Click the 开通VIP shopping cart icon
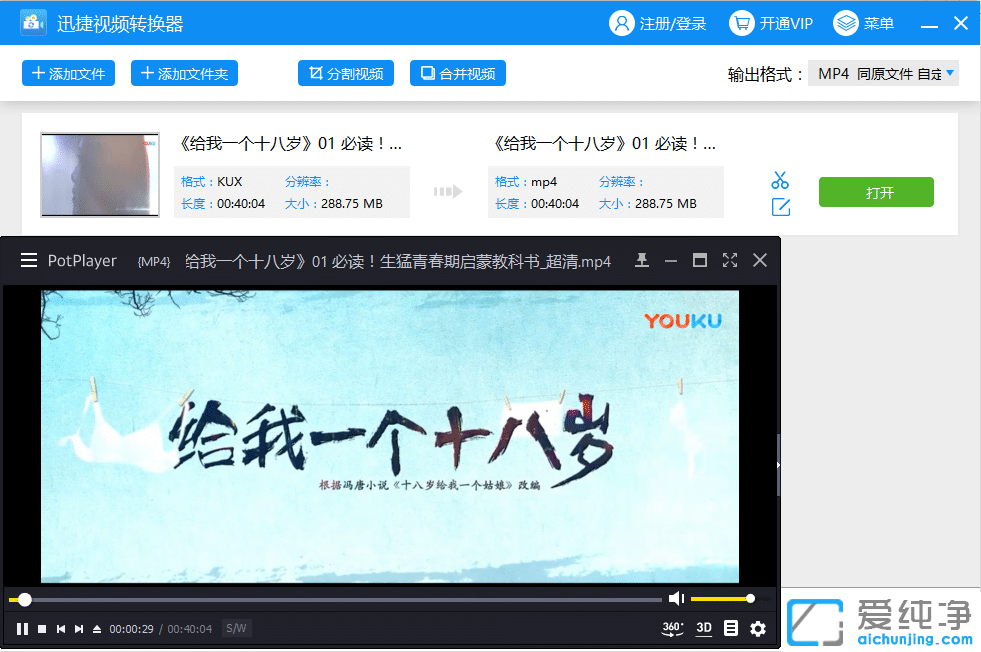 pyautogui.click(x=741, y=24)
